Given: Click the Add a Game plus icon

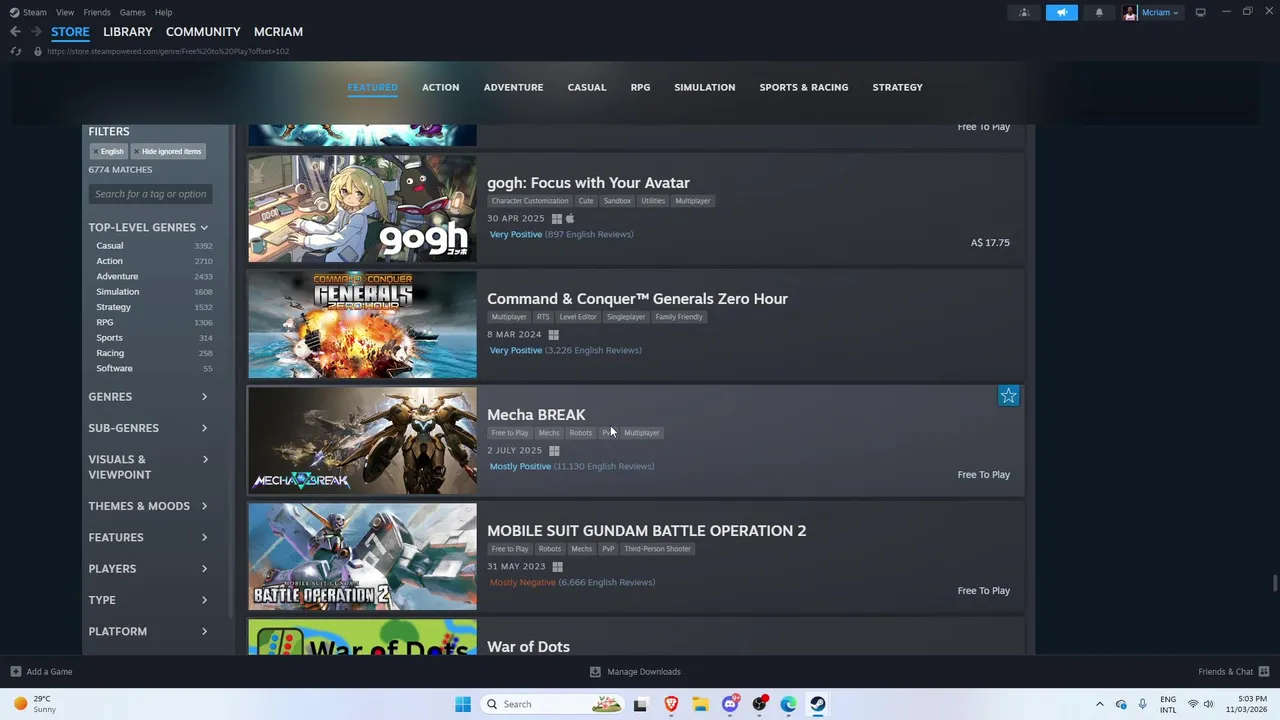Looking at the screenshot, I should point(16,672).
